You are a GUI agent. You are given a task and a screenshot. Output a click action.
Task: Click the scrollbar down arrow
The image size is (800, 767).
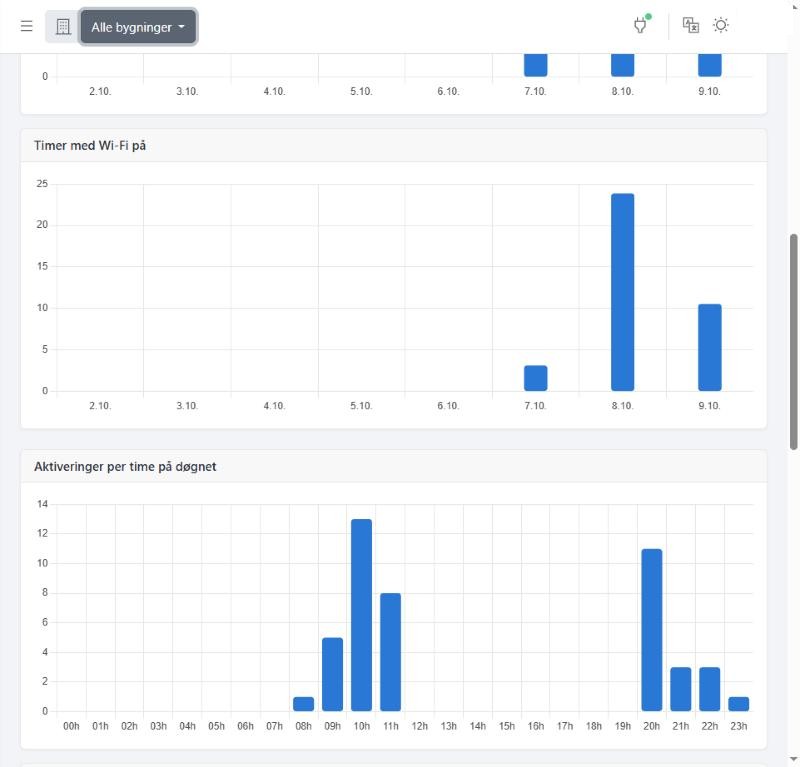(x=793, y=759)
